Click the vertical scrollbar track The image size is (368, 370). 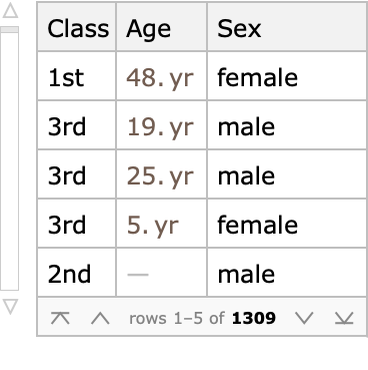tap(9, 160)
